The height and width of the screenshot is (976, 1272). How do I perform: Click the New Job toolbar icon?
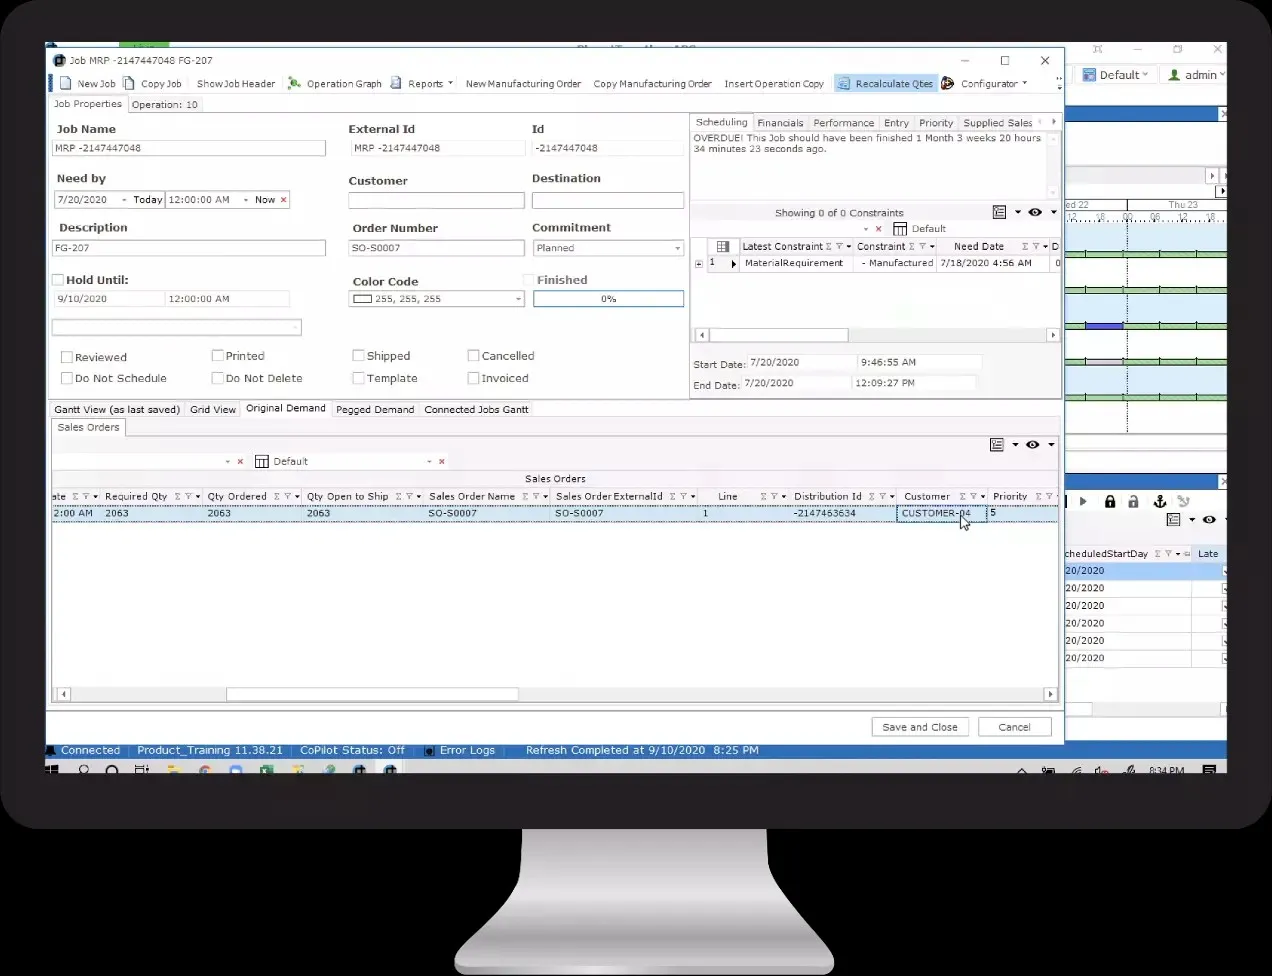pos(66,84)
